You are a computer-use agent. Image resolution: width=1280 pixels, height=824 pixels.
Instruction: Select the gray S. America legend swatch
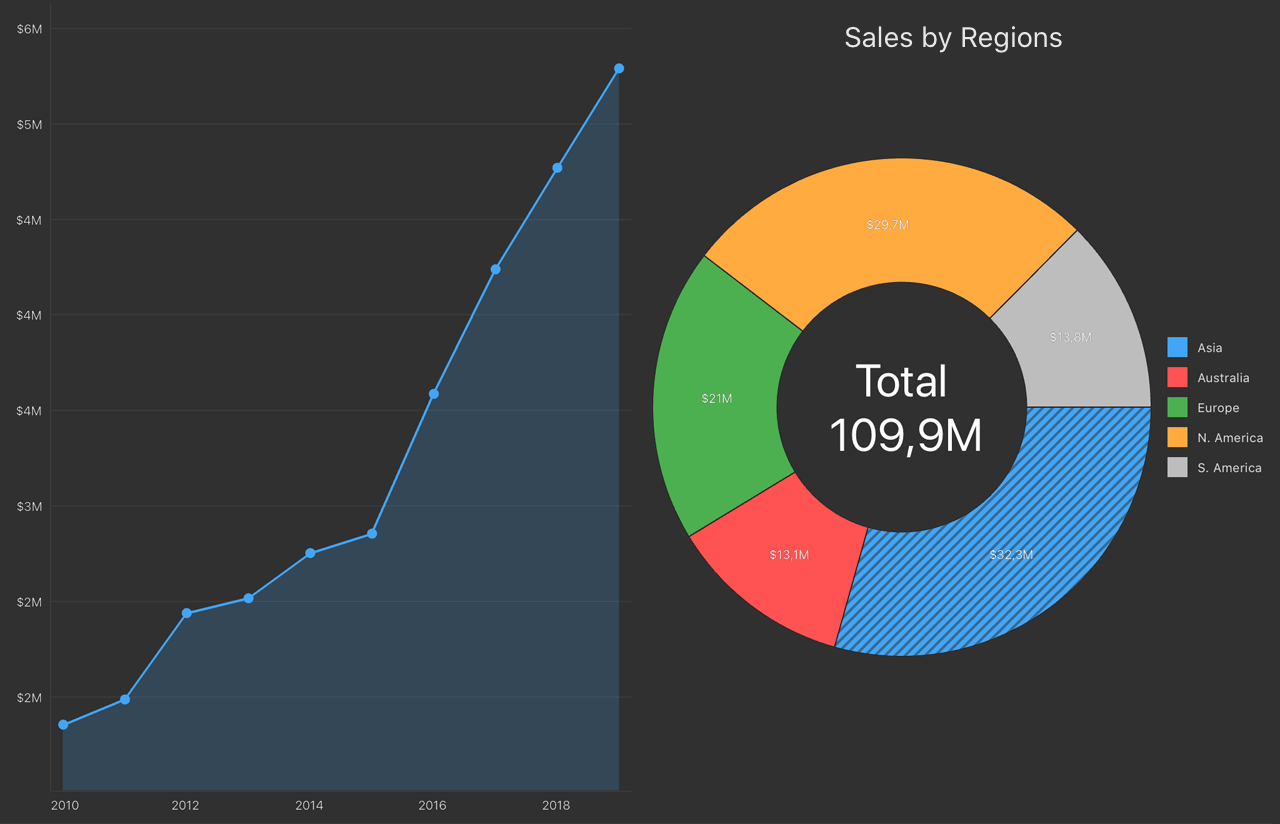1177,467
